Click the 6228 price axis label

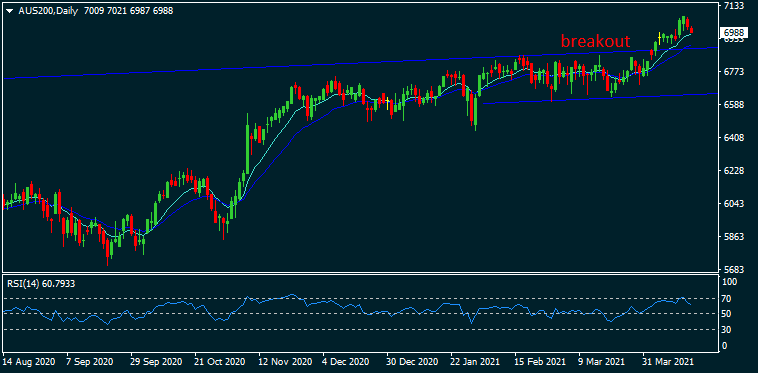click(733, 171)
